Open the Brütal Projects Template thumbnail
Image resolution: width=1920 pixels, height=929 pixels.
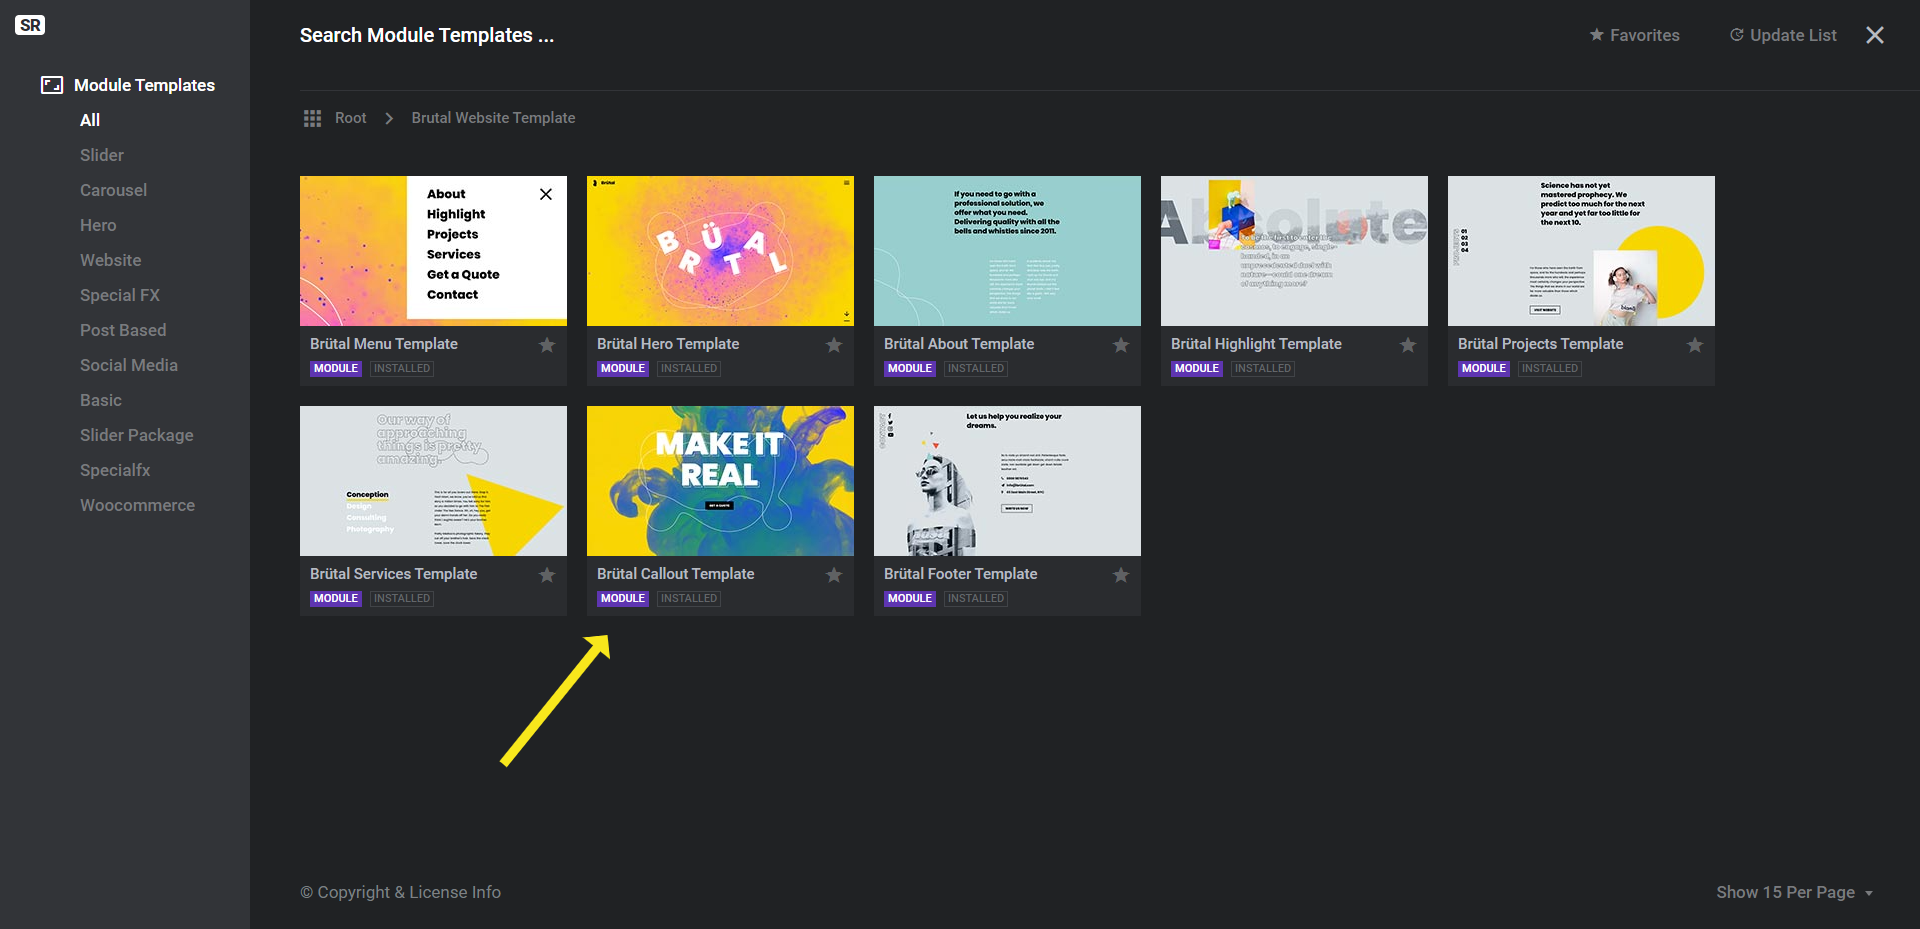point(1581,251)
